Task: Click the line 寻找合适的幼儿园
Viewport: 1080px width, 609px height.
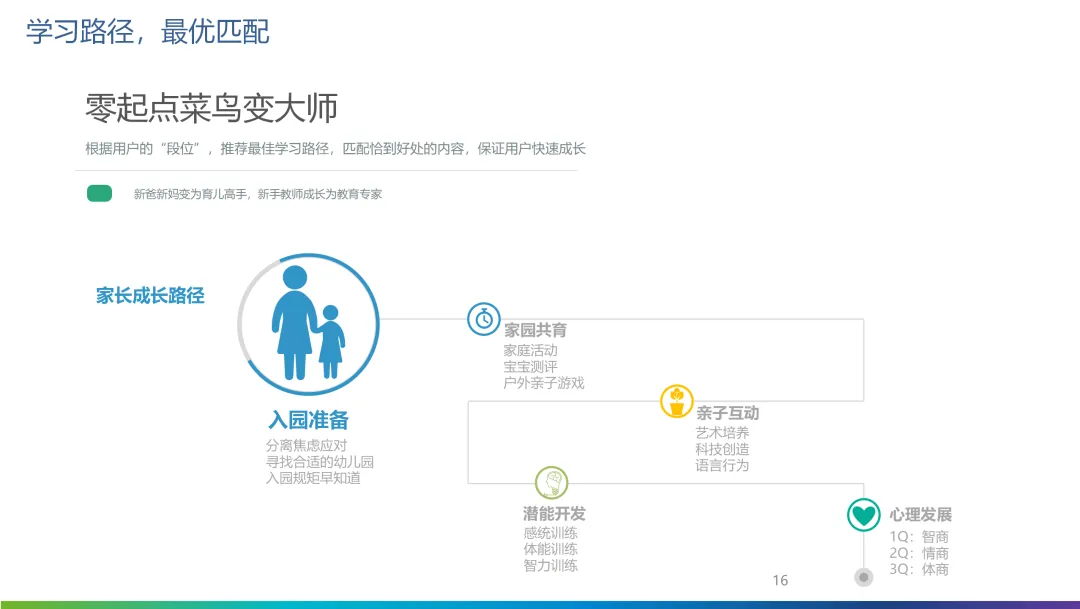Action: (320, 462)
